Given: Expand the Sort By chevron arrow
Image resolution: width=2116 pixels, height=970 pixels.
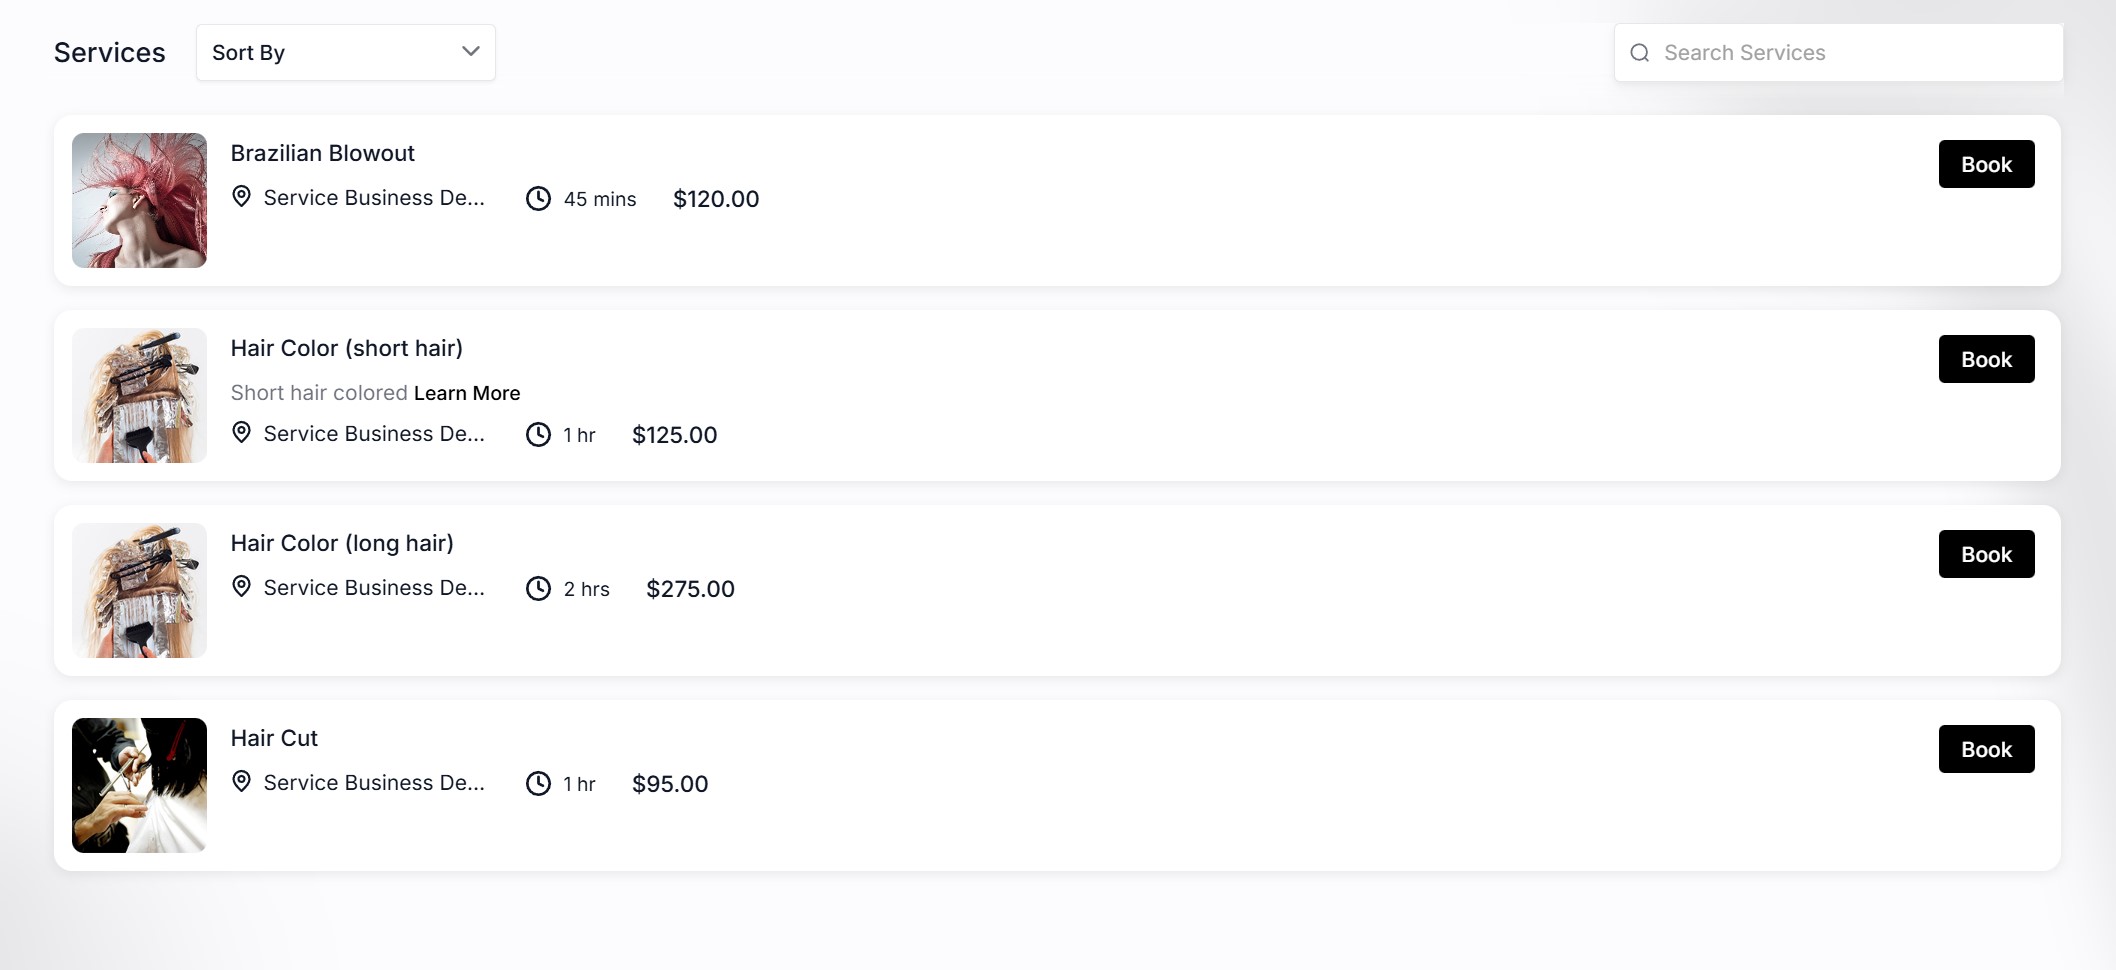Looking at the screenshot, I should click(470, 52).
